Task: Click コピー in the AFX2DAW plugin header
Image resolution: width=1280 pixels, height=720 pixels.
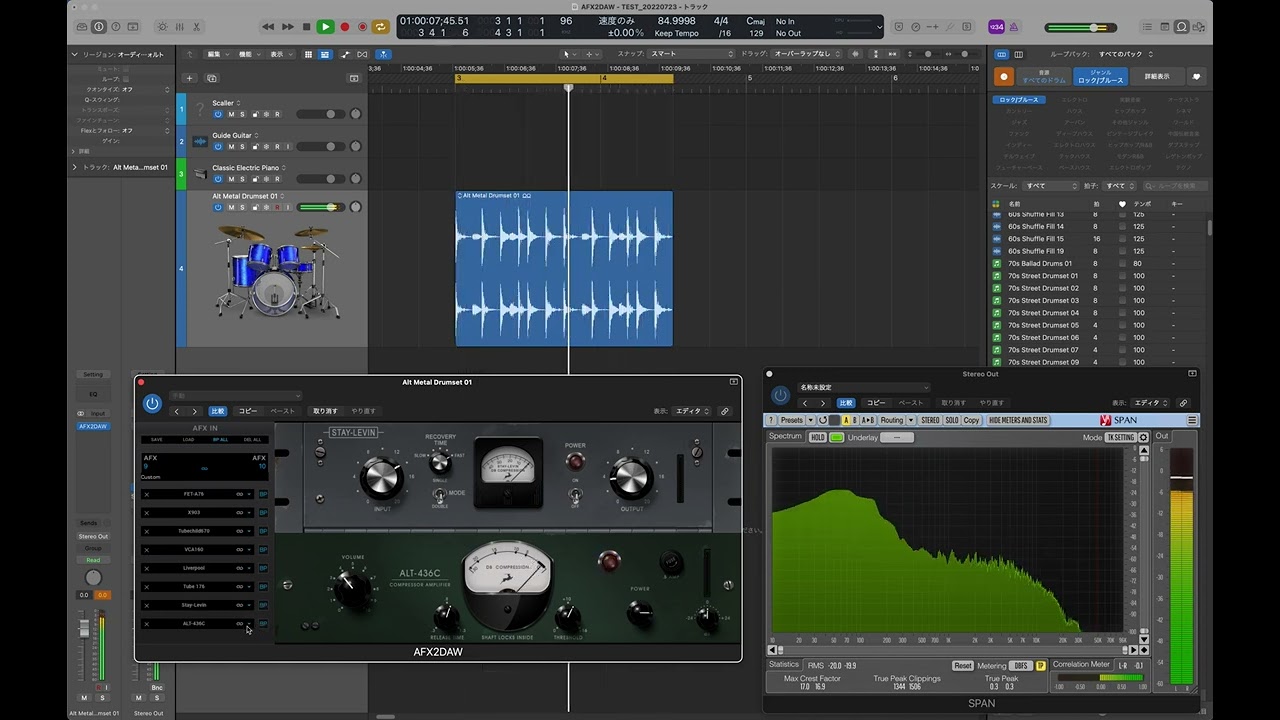Action: pyautogui.click(x=247, y=411)
